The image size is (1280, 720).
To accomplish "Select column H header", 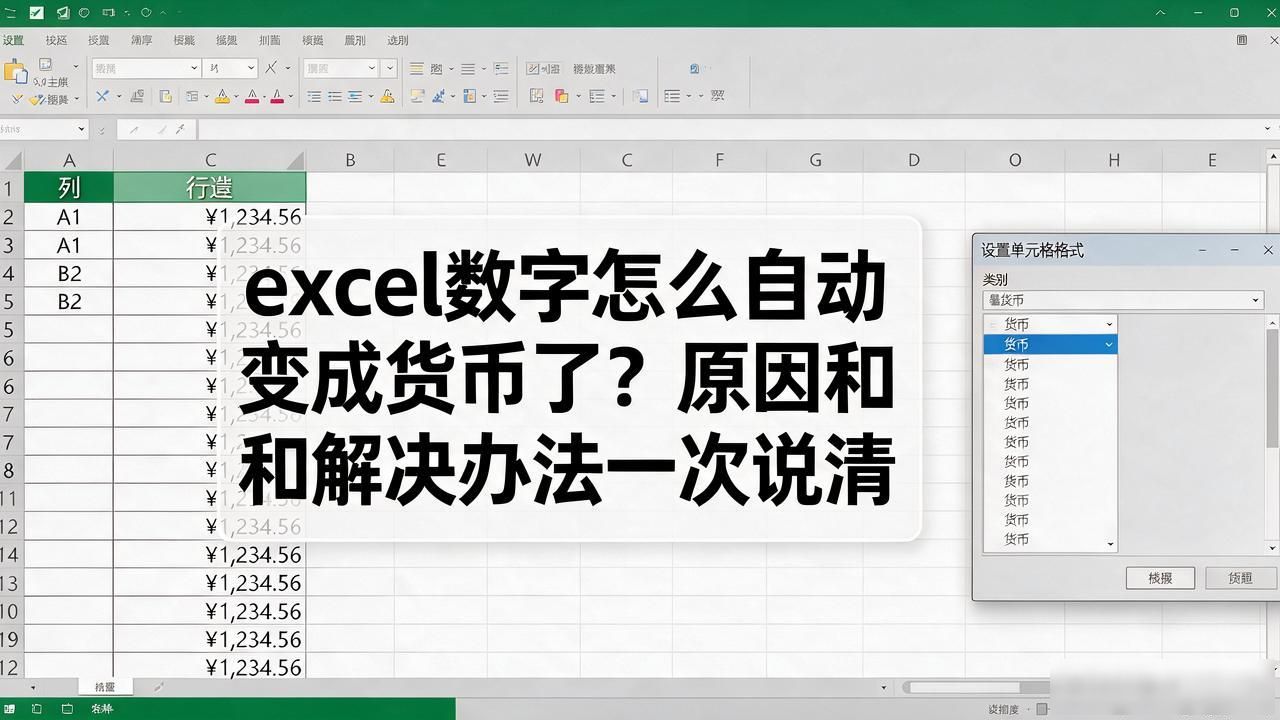I will 1114,160.
